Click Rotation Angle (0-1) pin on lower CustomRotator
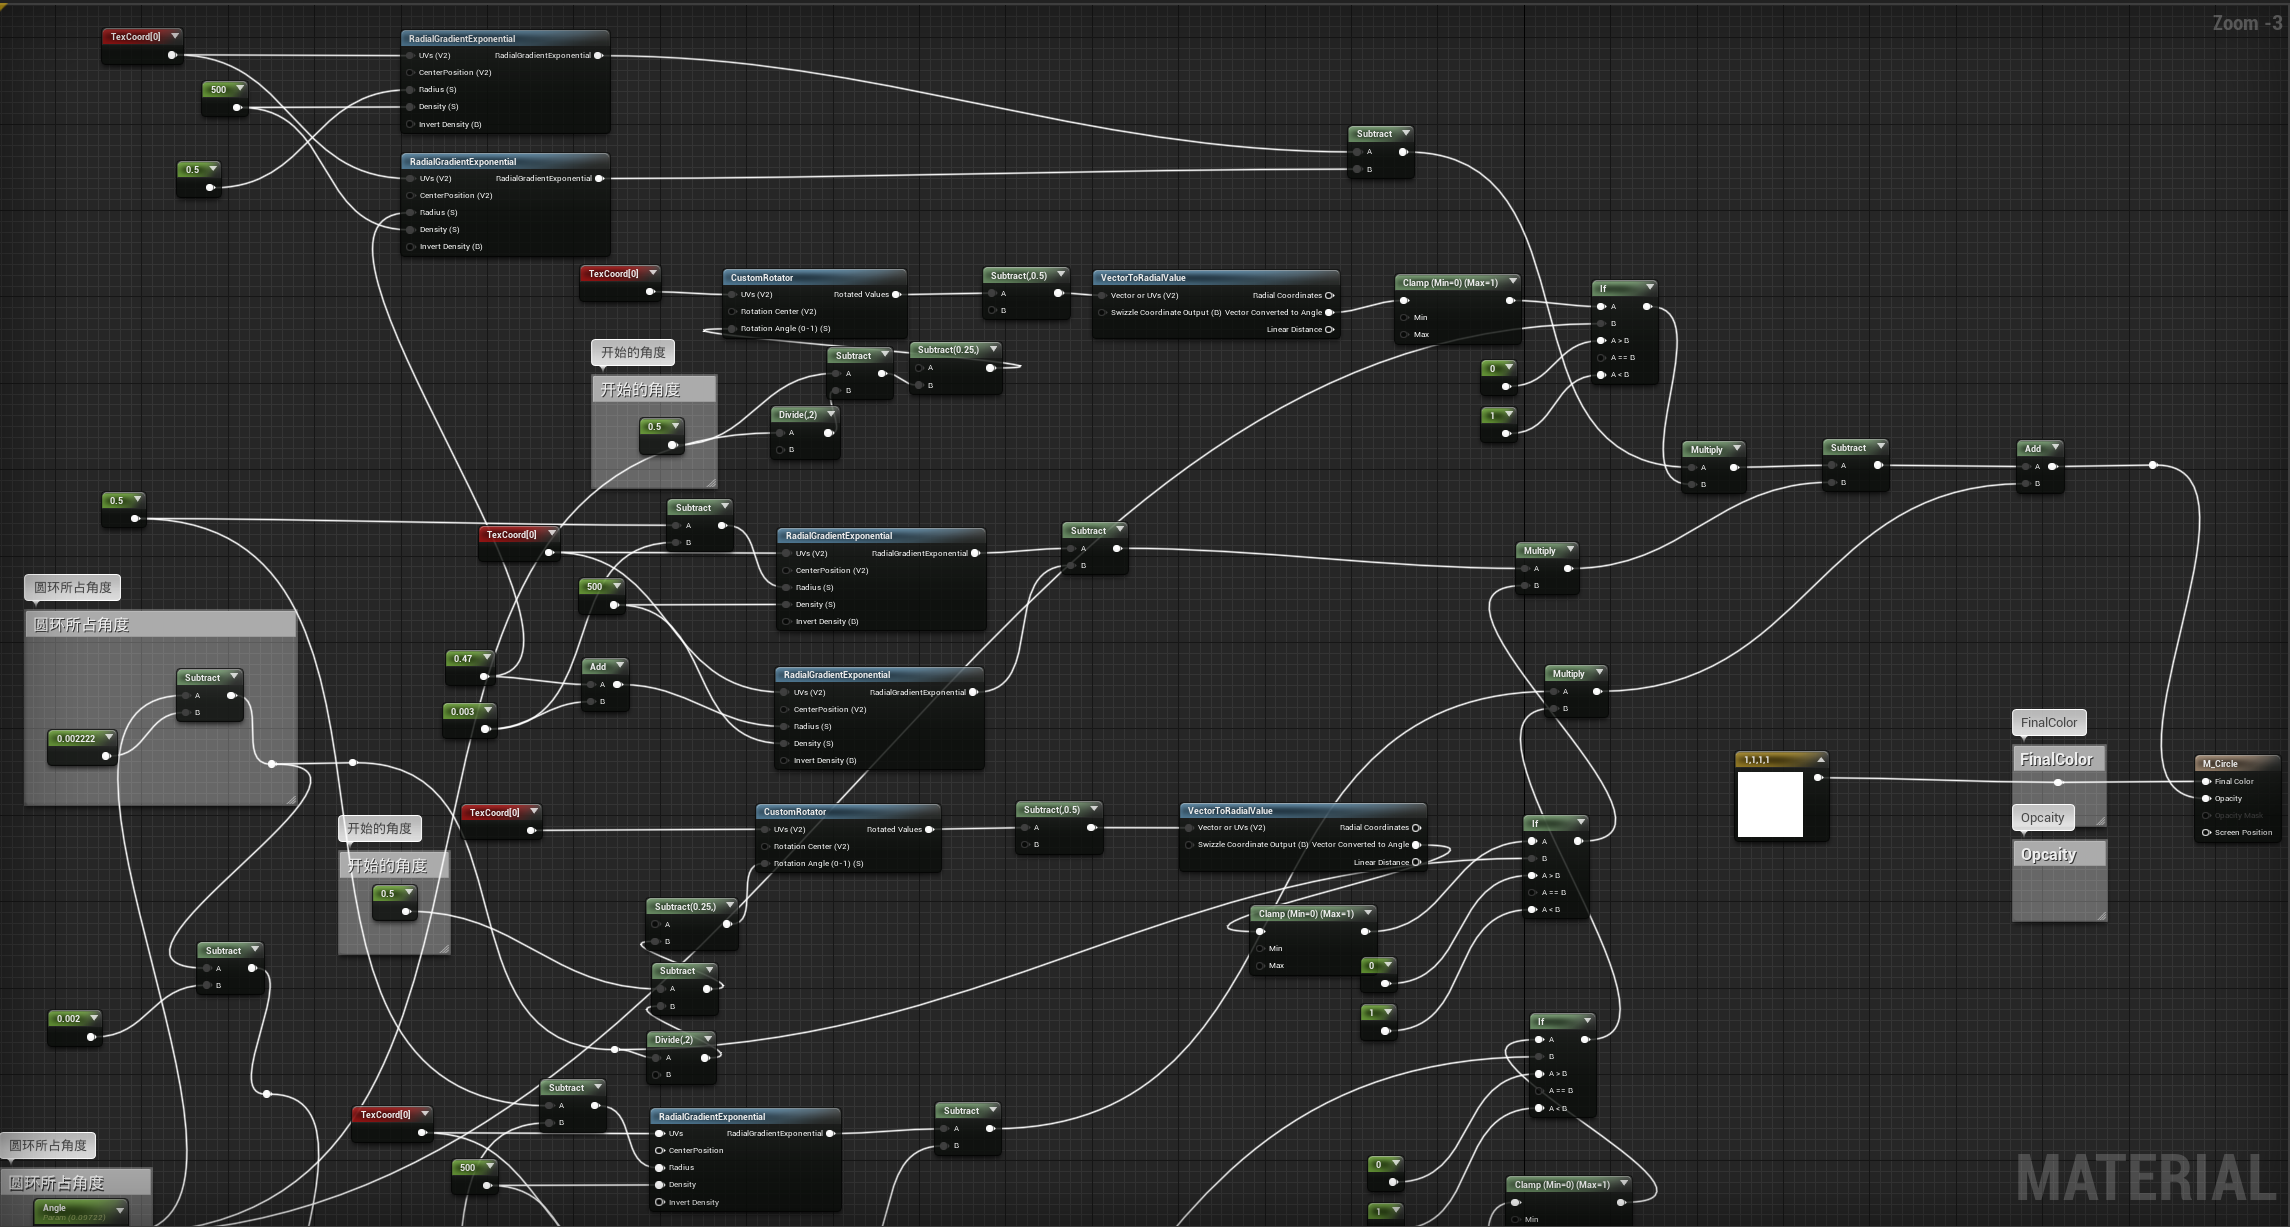Screen dimensions: 2290x1227 [765, 863]
